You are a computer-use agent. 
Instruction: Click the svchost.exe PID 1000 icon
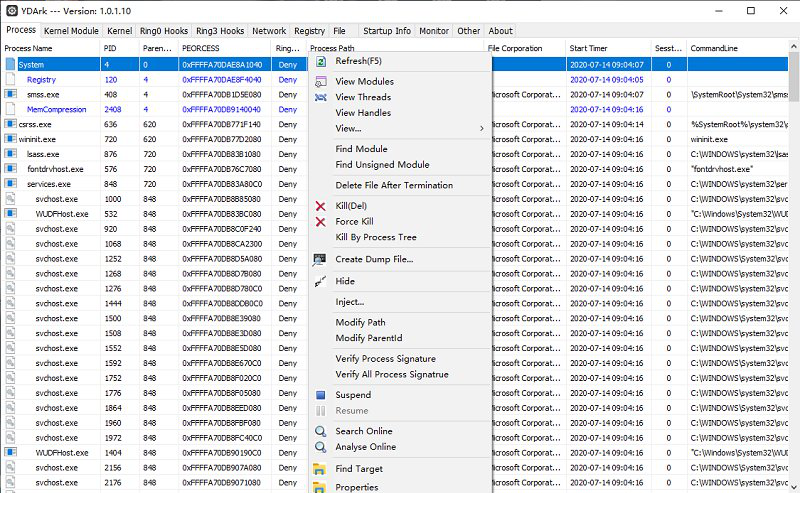click(x=10, y=198)
